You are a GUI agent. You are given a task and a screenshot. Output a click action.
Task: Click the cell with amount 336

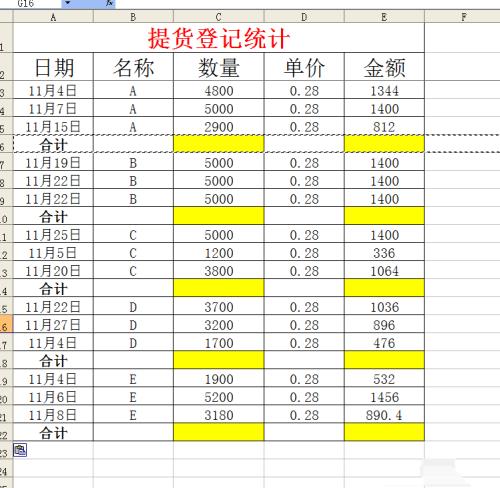click(384, 252)
